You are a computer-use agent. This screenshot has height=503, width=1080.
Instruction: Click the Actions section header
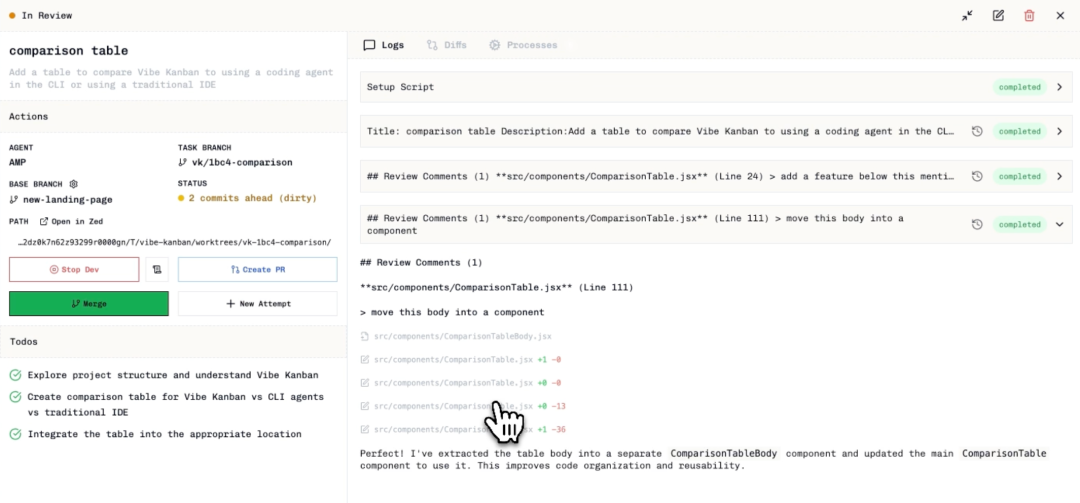[173, 116]
